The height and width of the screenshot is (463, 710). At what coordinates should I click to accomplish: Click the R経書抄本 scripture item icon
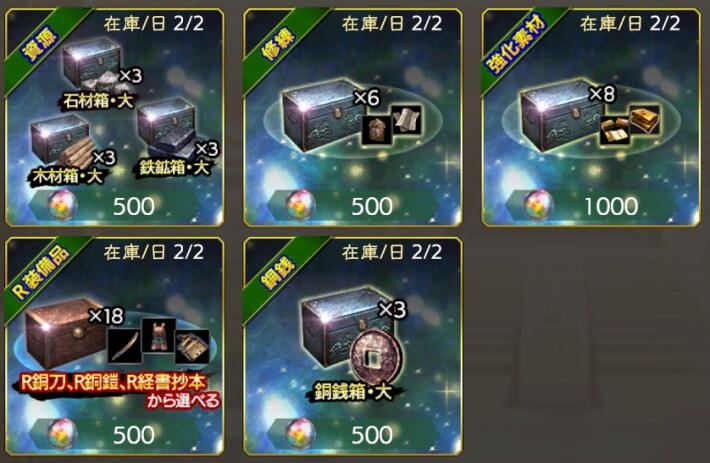coord(192,347)
